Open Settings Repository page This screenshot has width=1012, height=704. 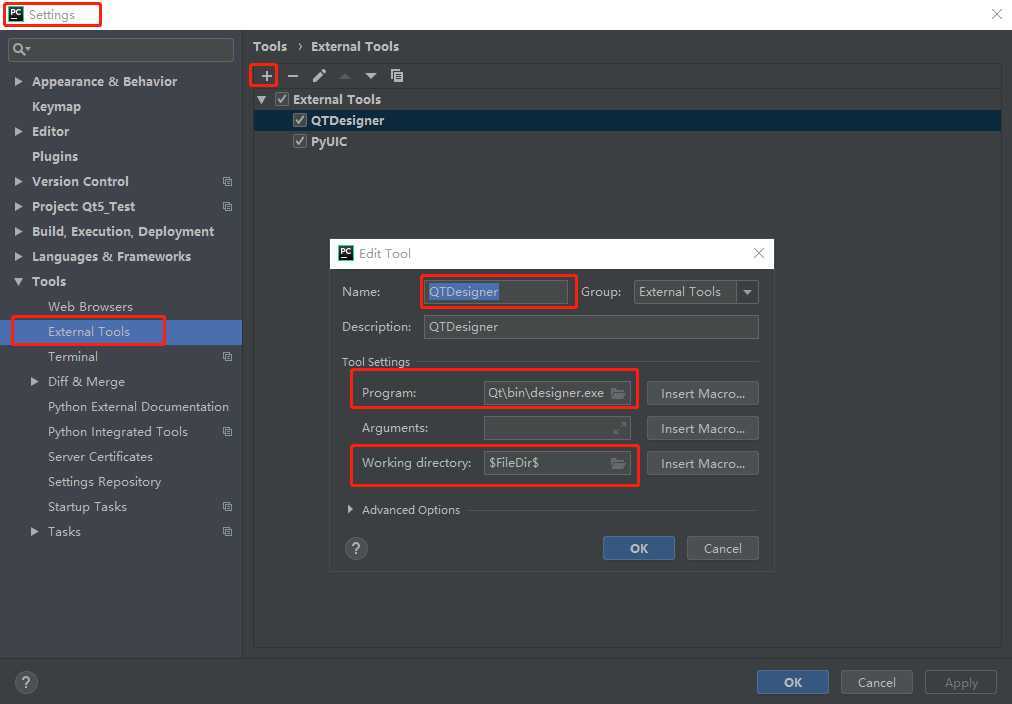coord(105,482)
